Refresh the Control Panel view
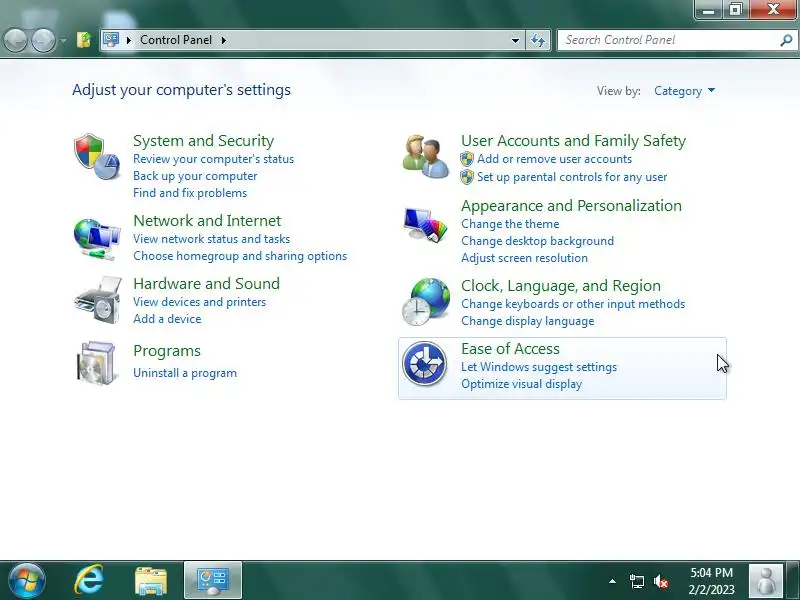The height and width of the screenshot is (600, 800). [538, 40]
